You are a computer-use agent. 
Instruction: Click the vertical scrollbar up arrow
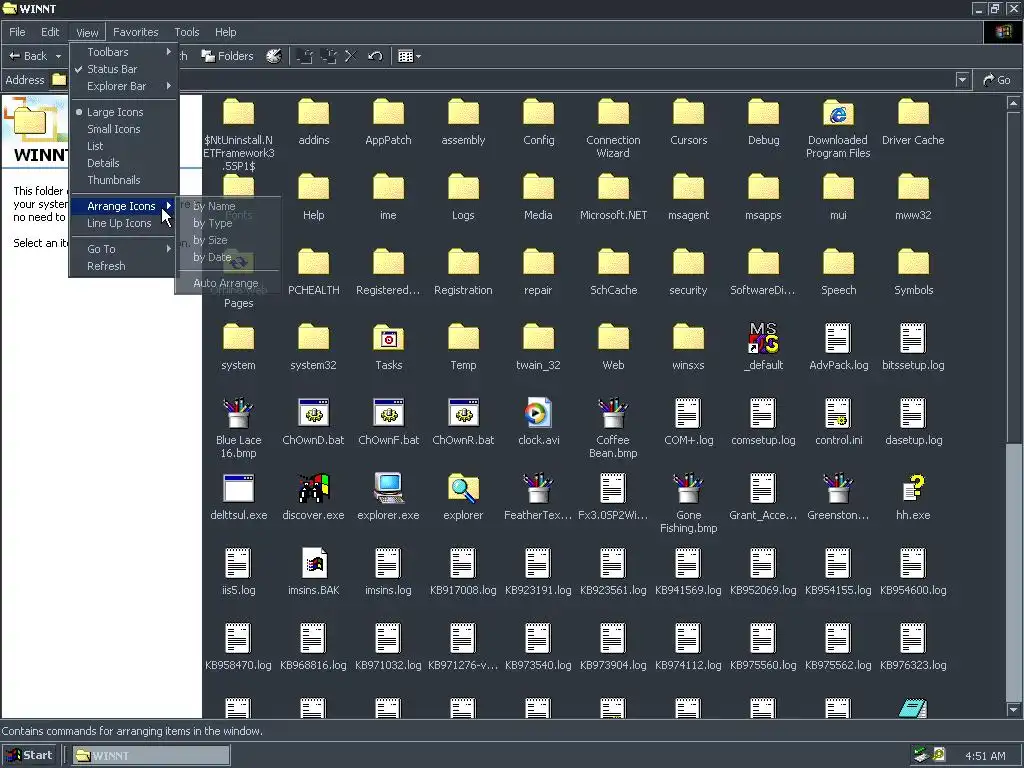point(1013,103)
